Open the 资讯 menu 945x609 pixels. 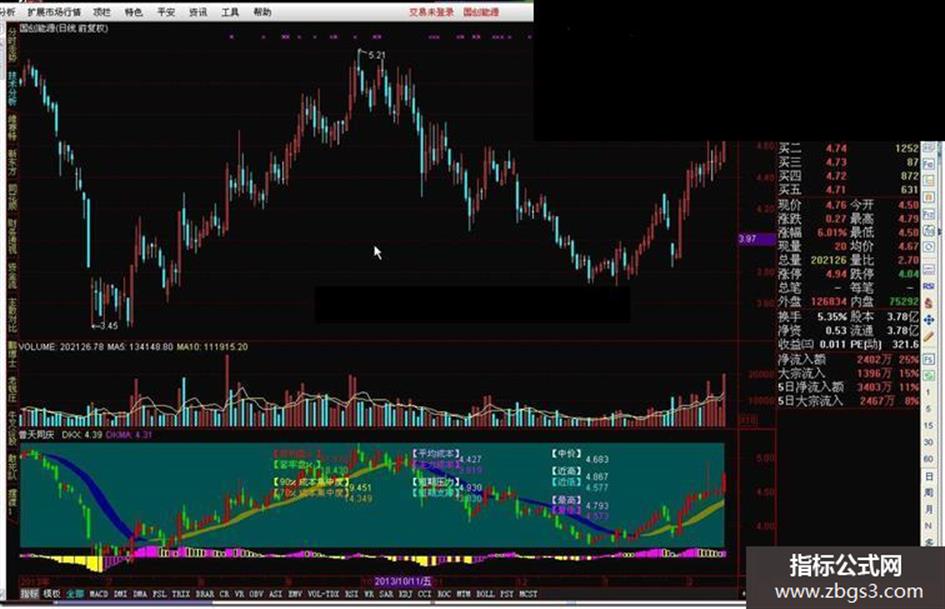tap(198, 11)
